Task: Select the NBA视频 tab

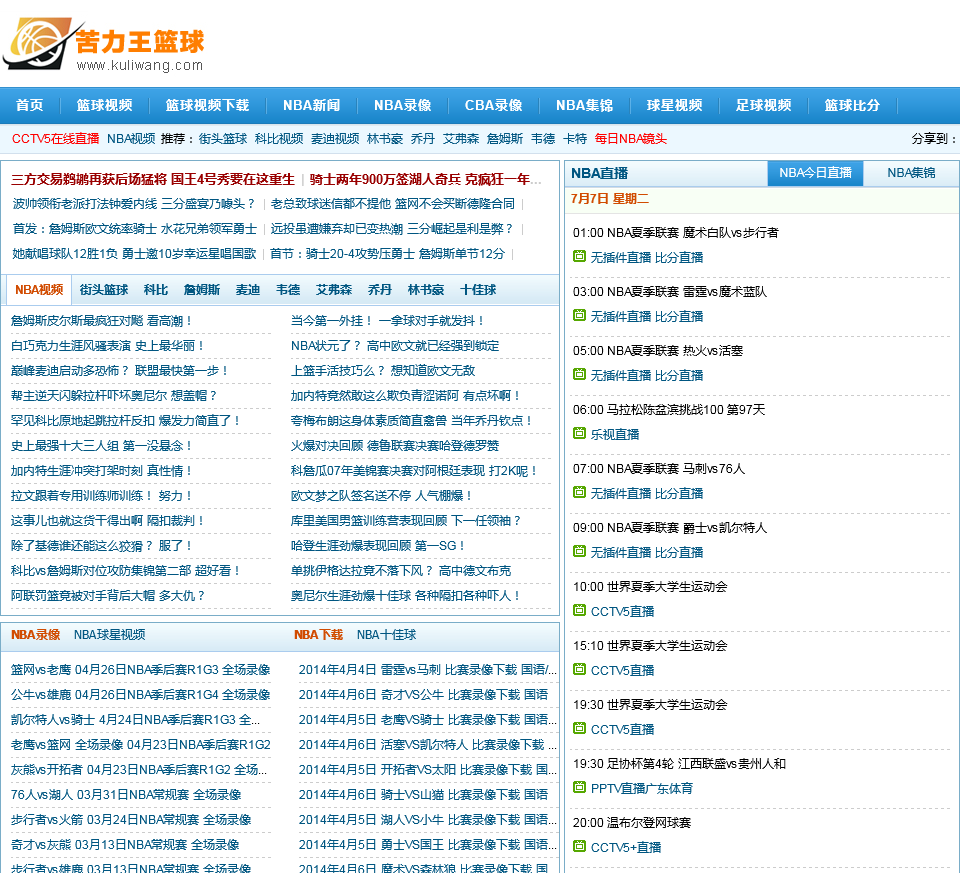Action: point(39,290)
